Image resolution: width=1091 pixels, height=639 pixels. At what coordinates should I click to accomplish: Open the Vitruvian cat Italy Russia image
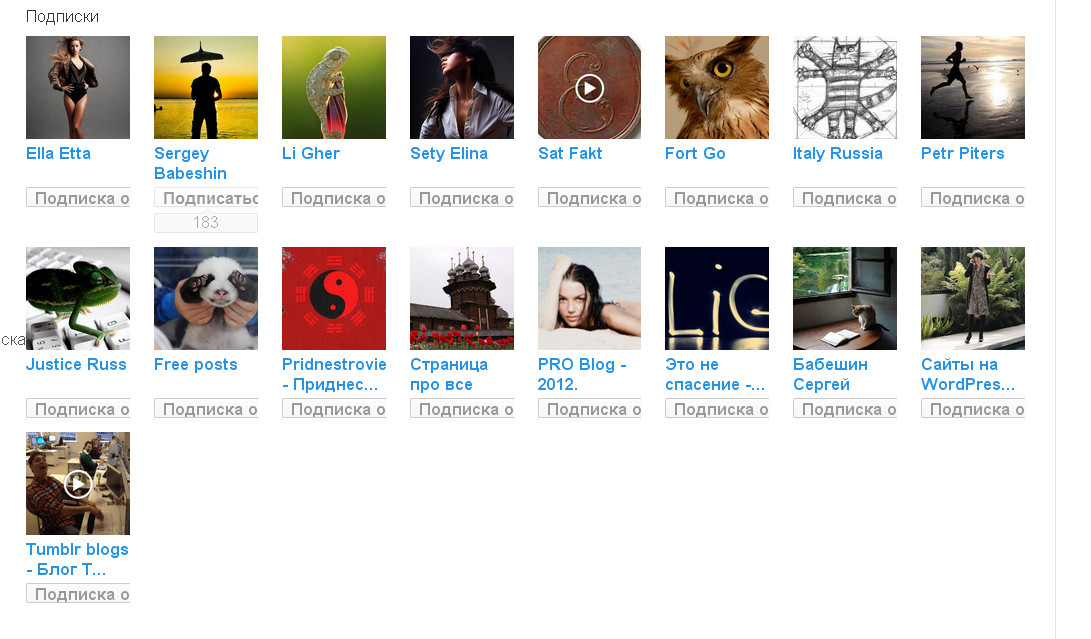[x=845, y=88]
